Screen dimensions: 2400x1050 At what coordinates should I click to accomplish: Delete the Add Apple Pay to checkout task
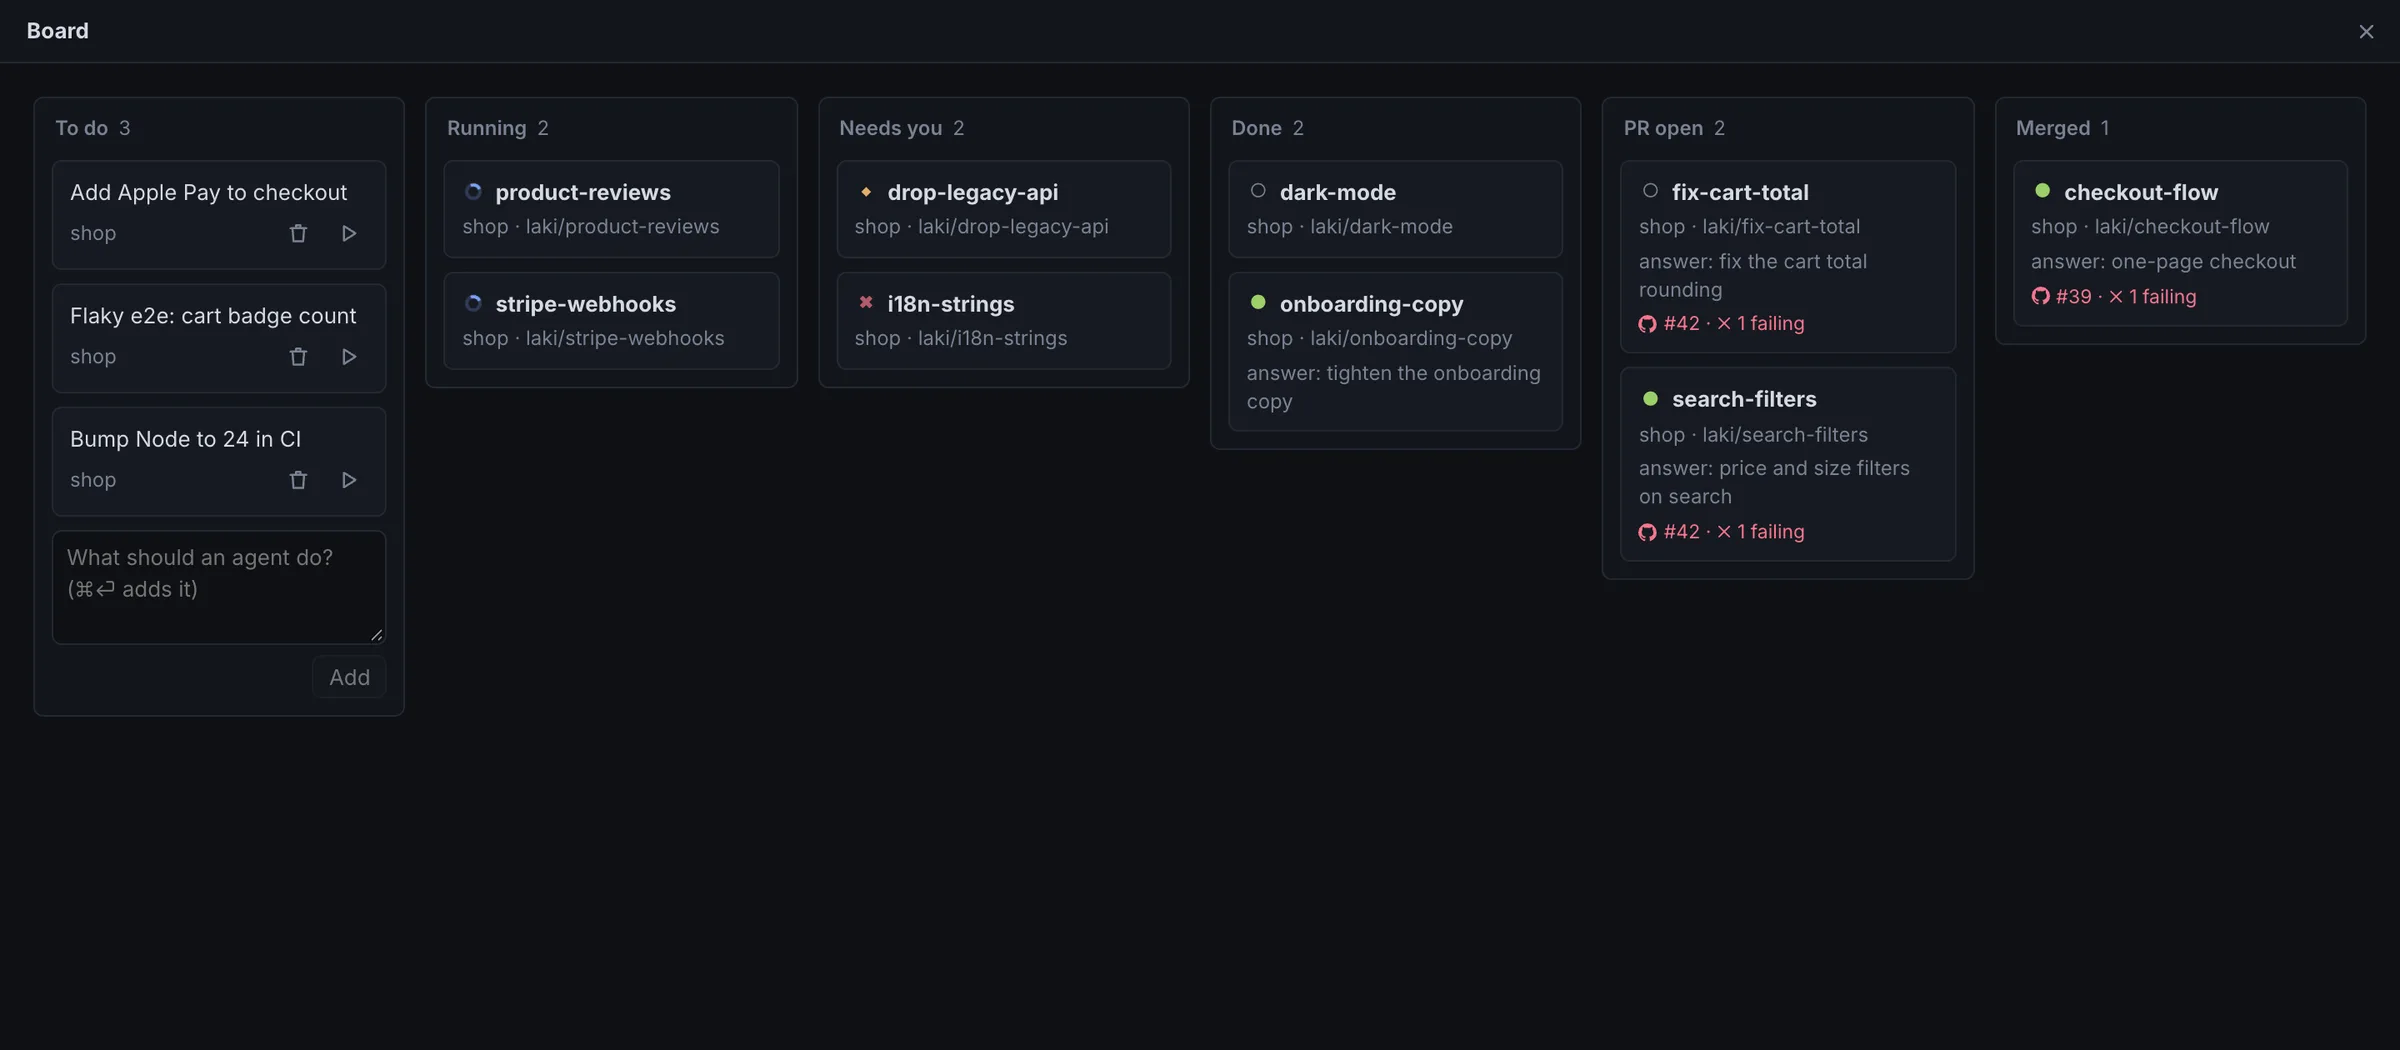click(298, 233)
